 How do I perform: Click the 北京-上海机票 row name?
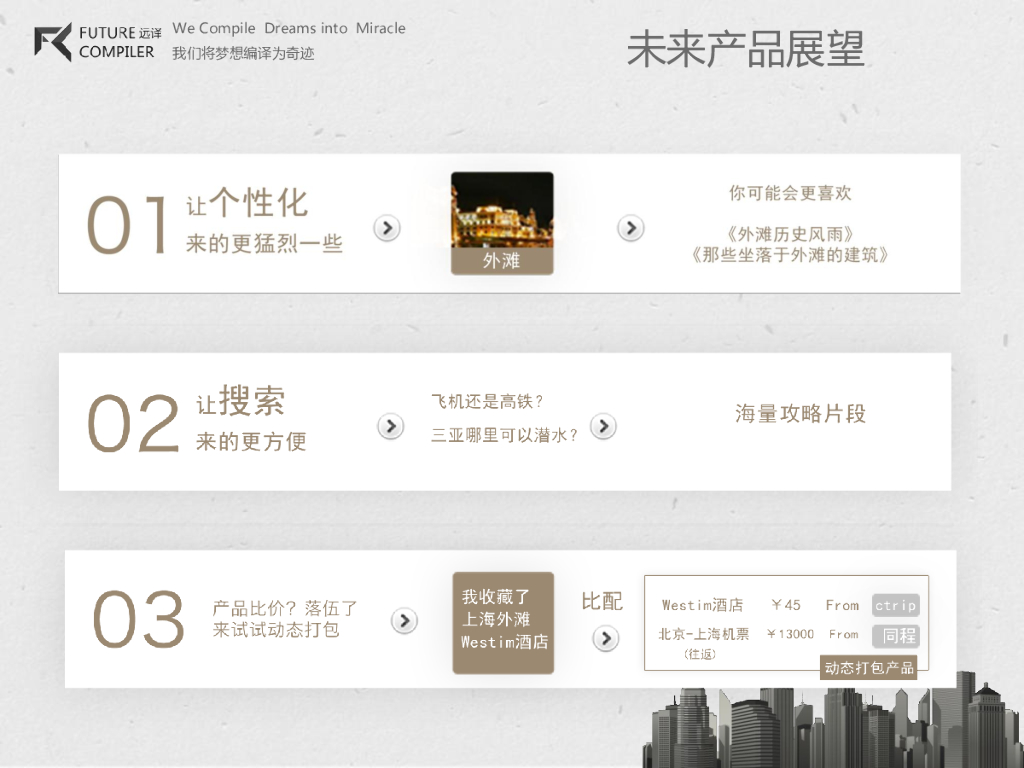704,634
